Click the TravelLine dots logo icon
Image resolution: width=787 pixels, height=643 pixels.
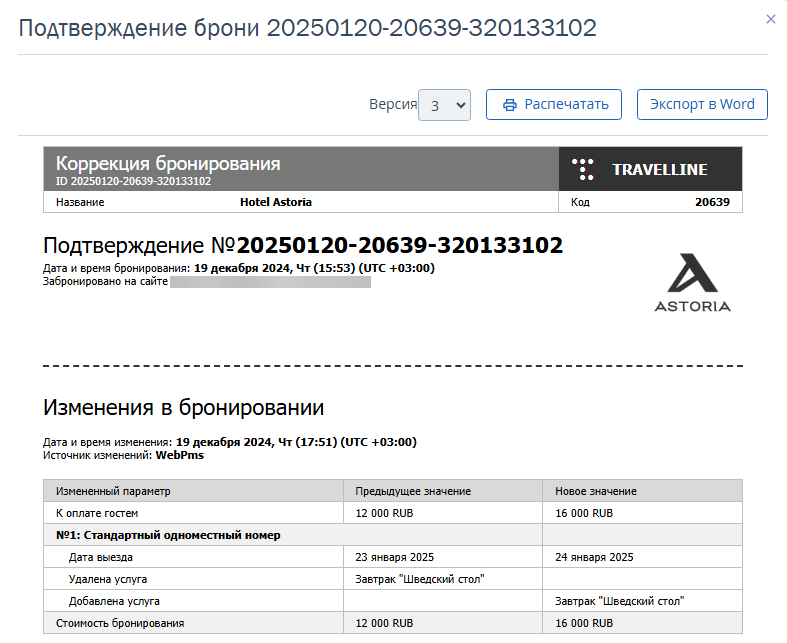tap(583, 169)
